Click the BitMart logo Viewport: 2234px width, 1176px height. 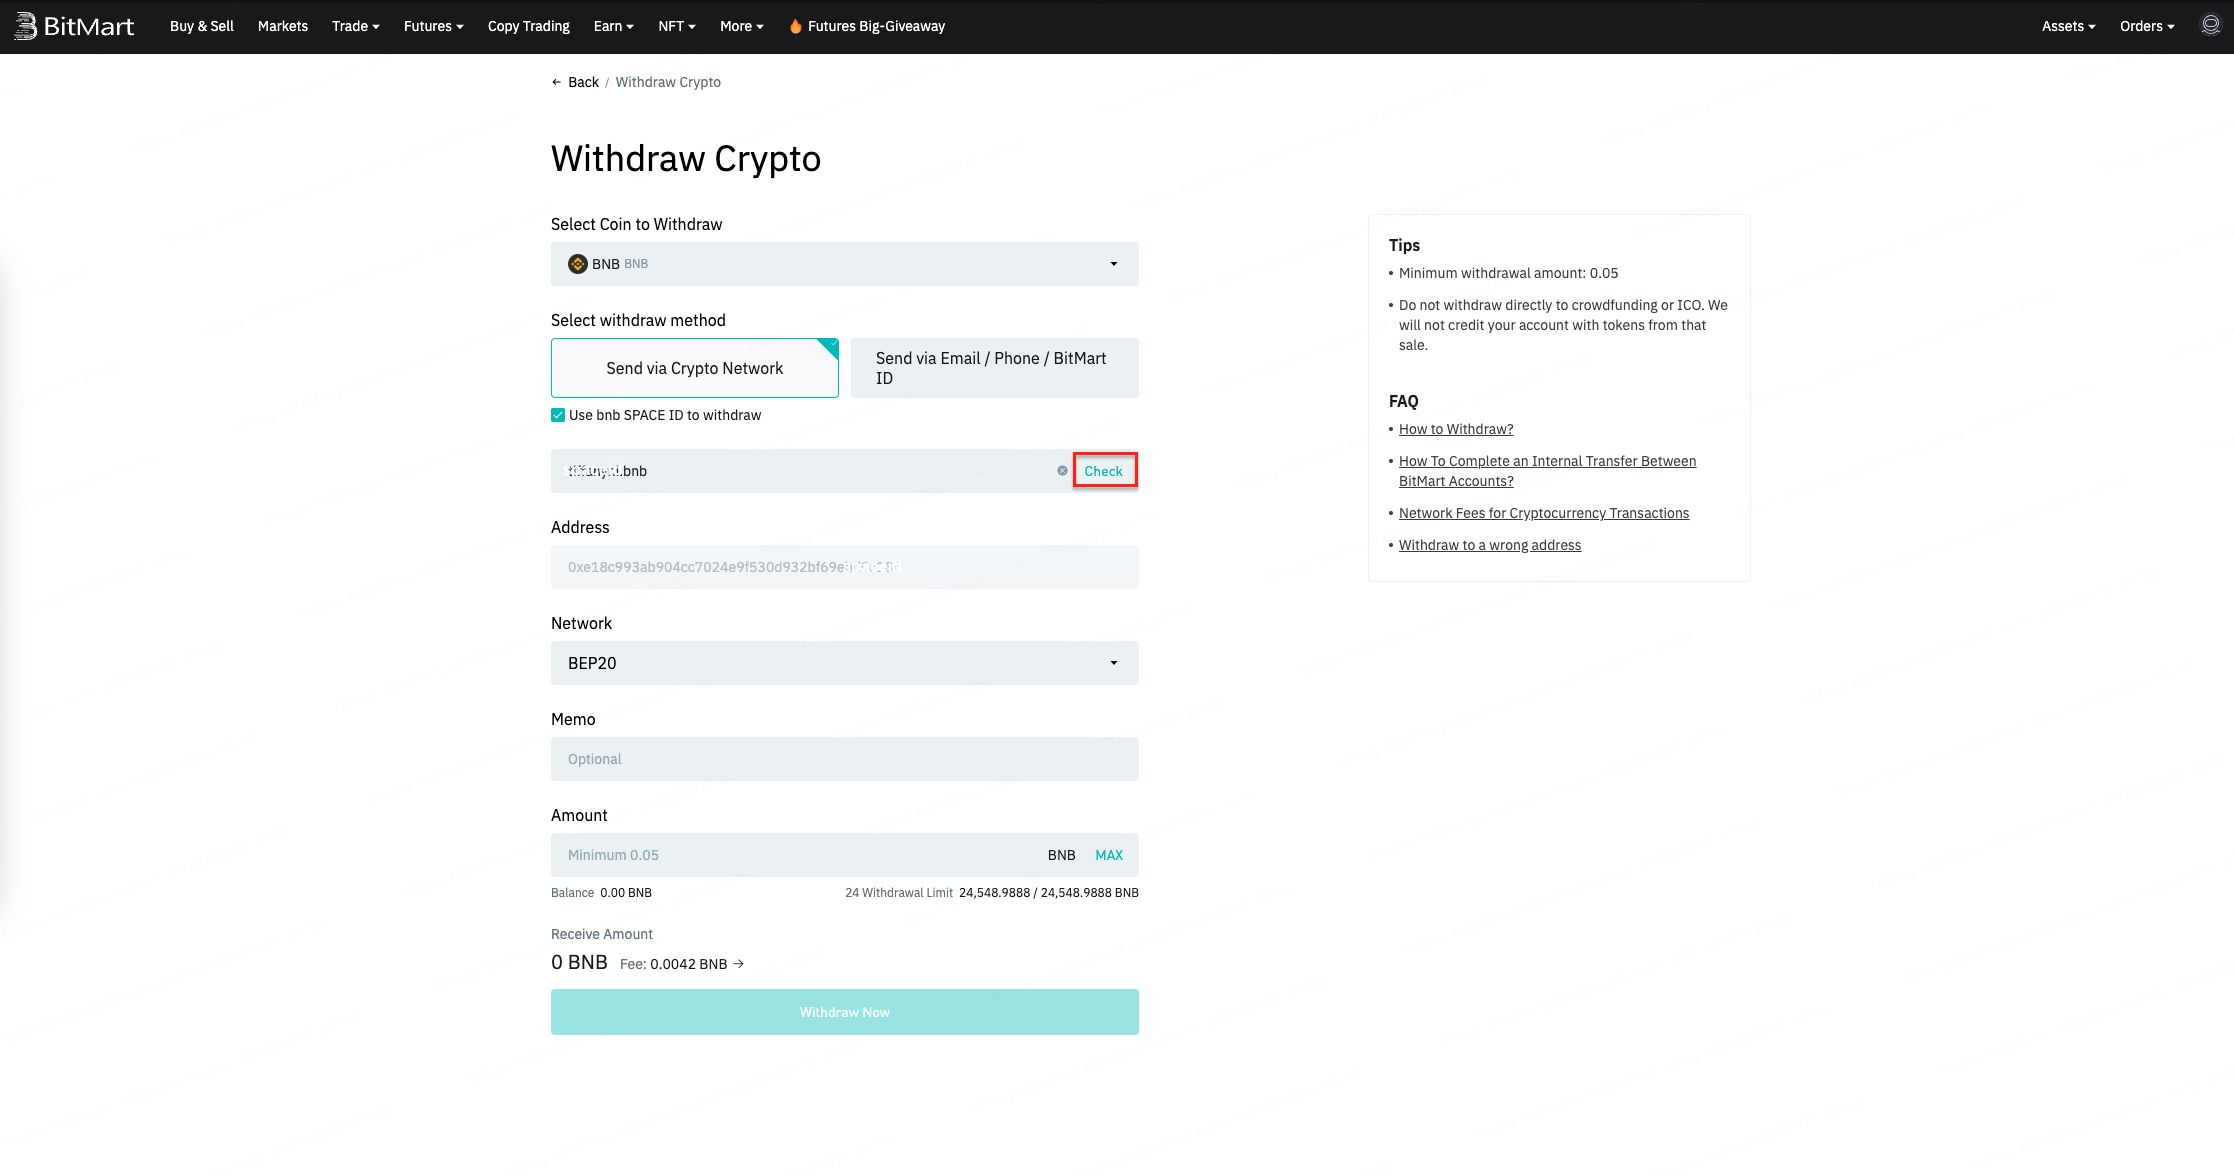click(x=74, y=26)
